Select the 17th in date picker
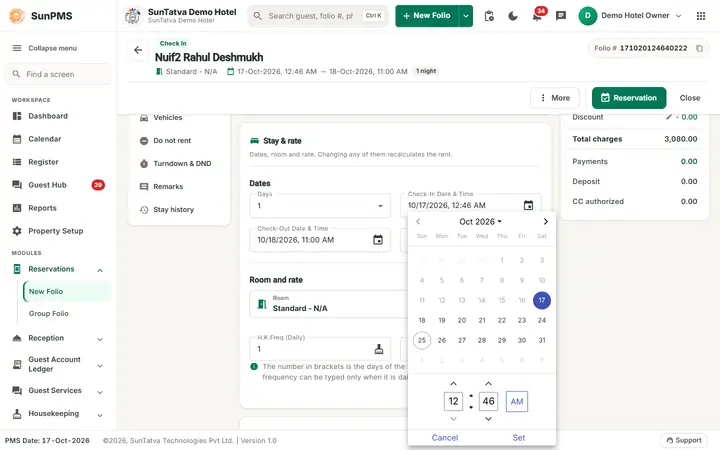 pyautogui.click(x=542, y=300)
